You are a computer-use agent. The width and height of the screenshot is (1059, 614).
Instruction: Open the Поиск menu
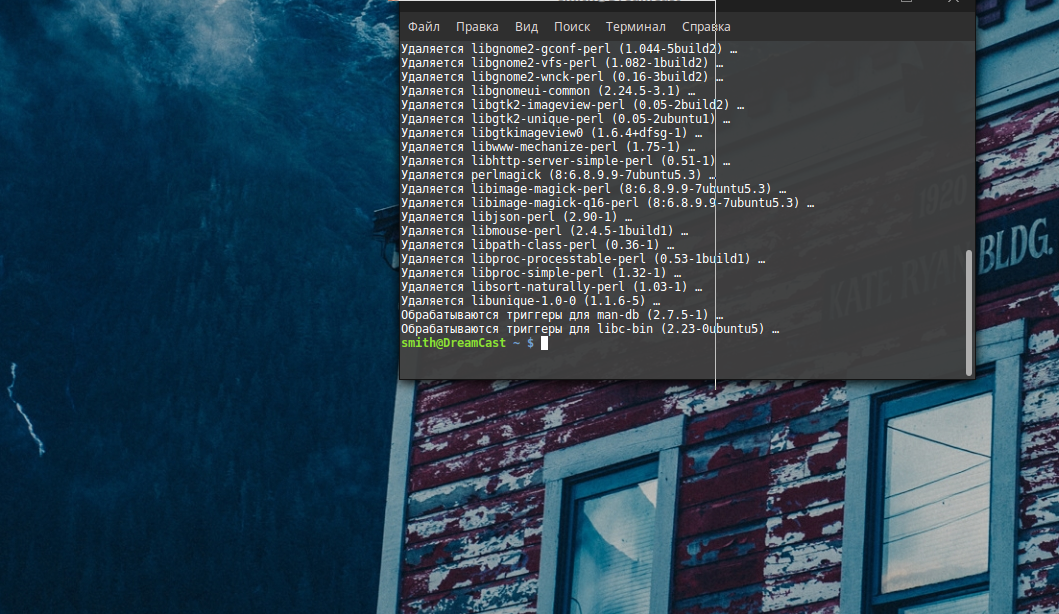[x=571, y=27]
